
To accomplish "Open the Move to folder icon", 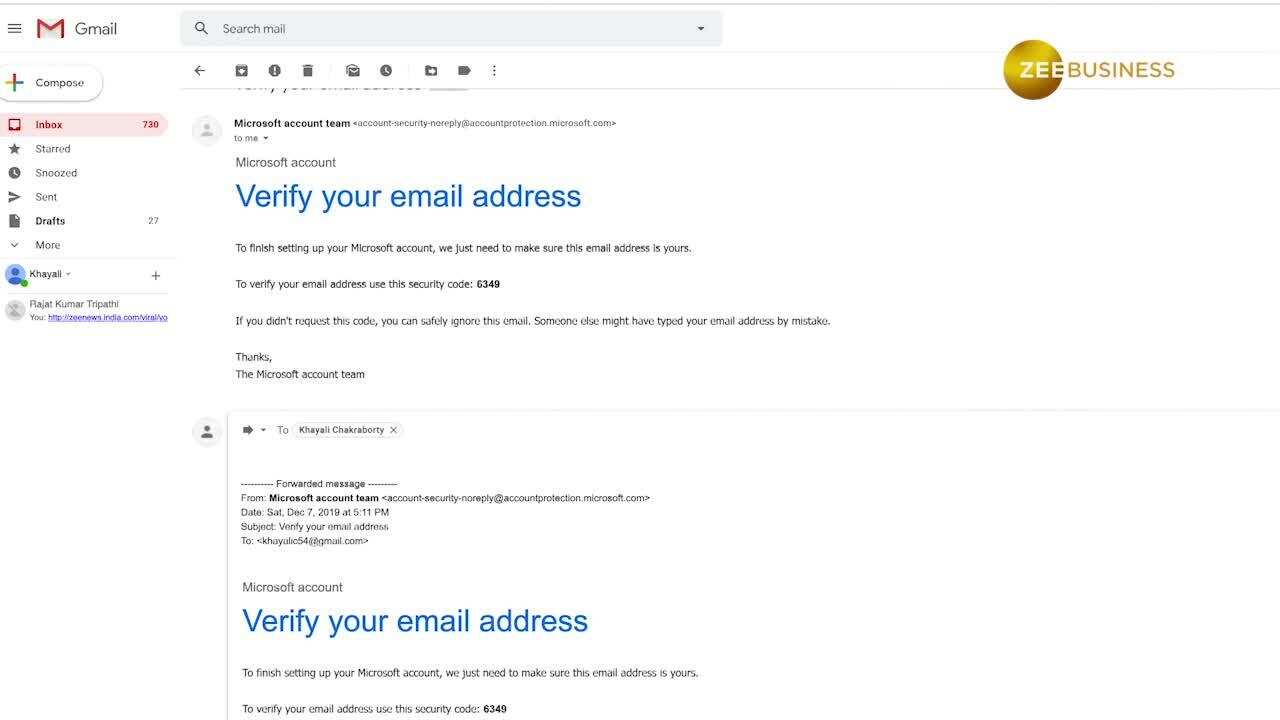I will pyautogui.click(x=430, y=70).
